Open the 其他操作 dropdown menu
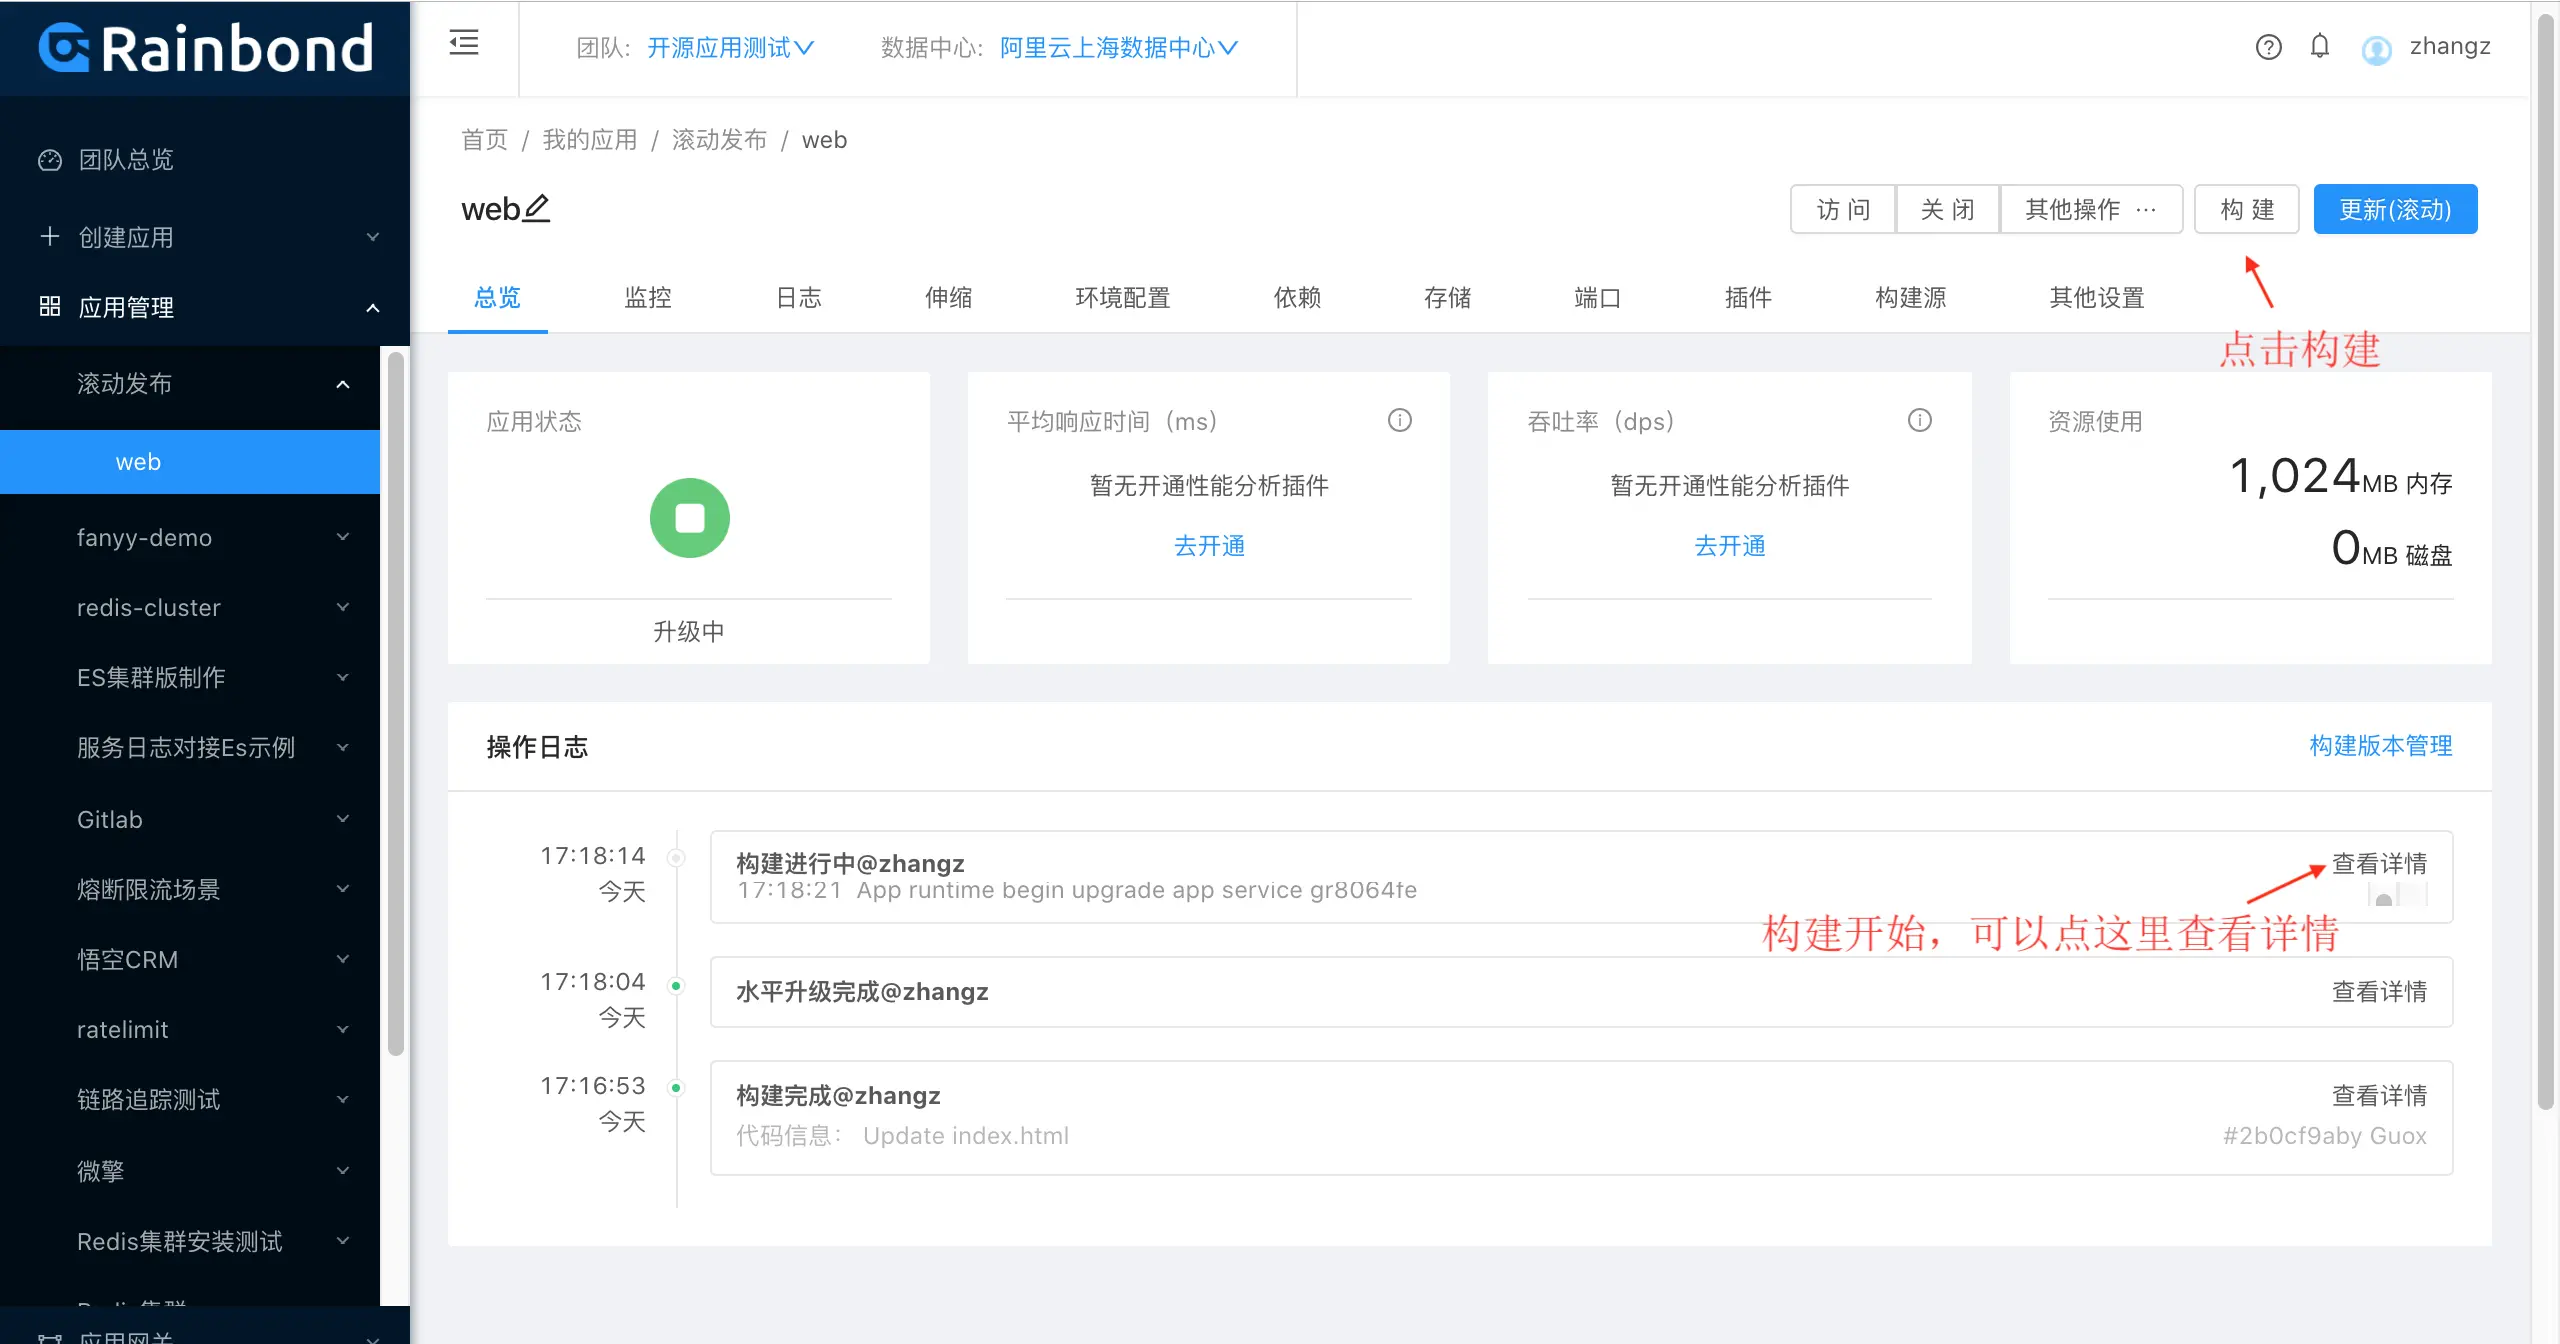2560x1344 pixels. click(x=2089, y=209)
